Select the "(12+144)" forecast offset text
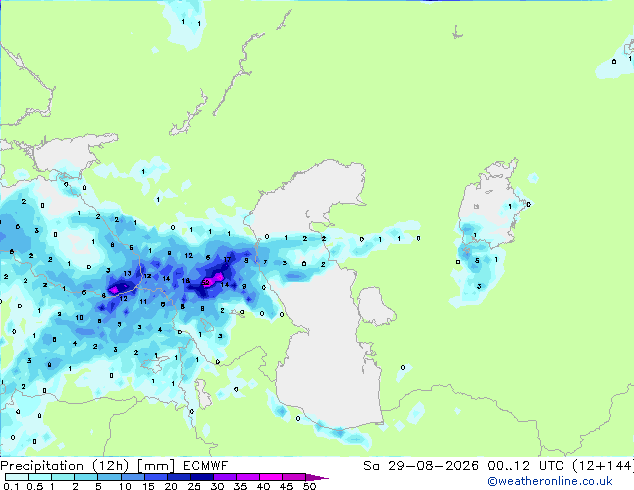The image size is (634, 490). pos(602,466)
